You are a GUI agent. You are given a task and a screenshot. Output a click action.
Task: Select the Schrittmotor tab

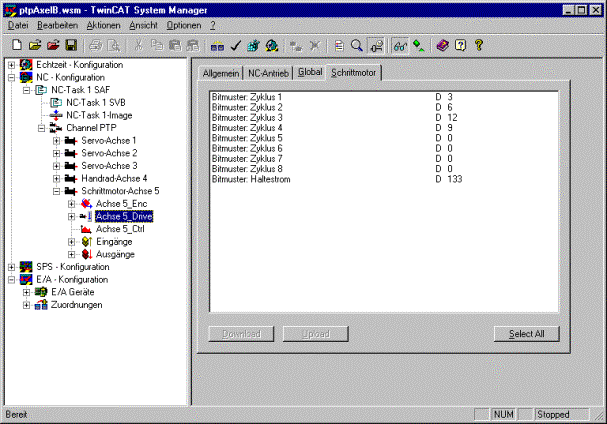353,72
